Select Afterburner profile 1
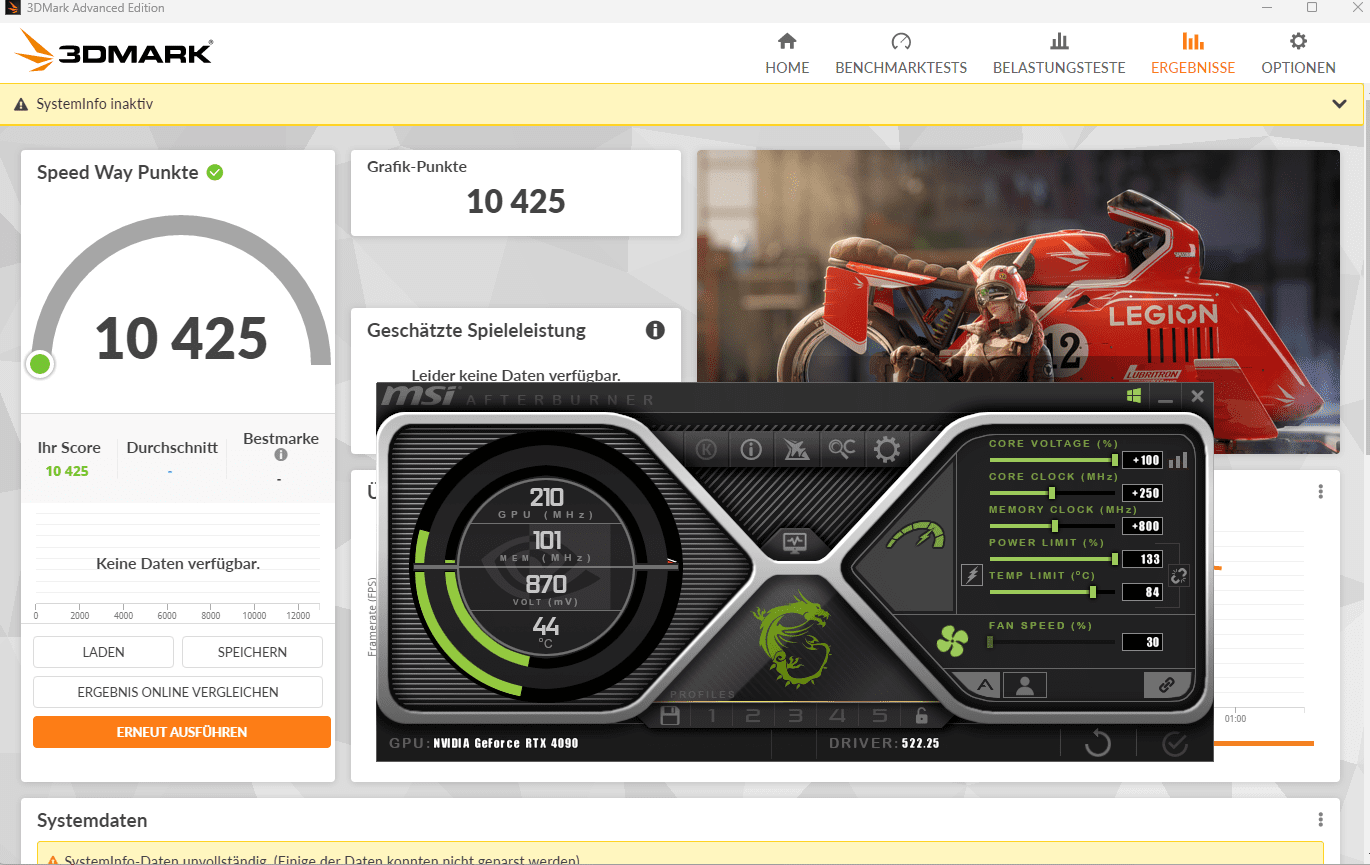The height and width of the screenshot is (865, 1370). coord(712,716)
